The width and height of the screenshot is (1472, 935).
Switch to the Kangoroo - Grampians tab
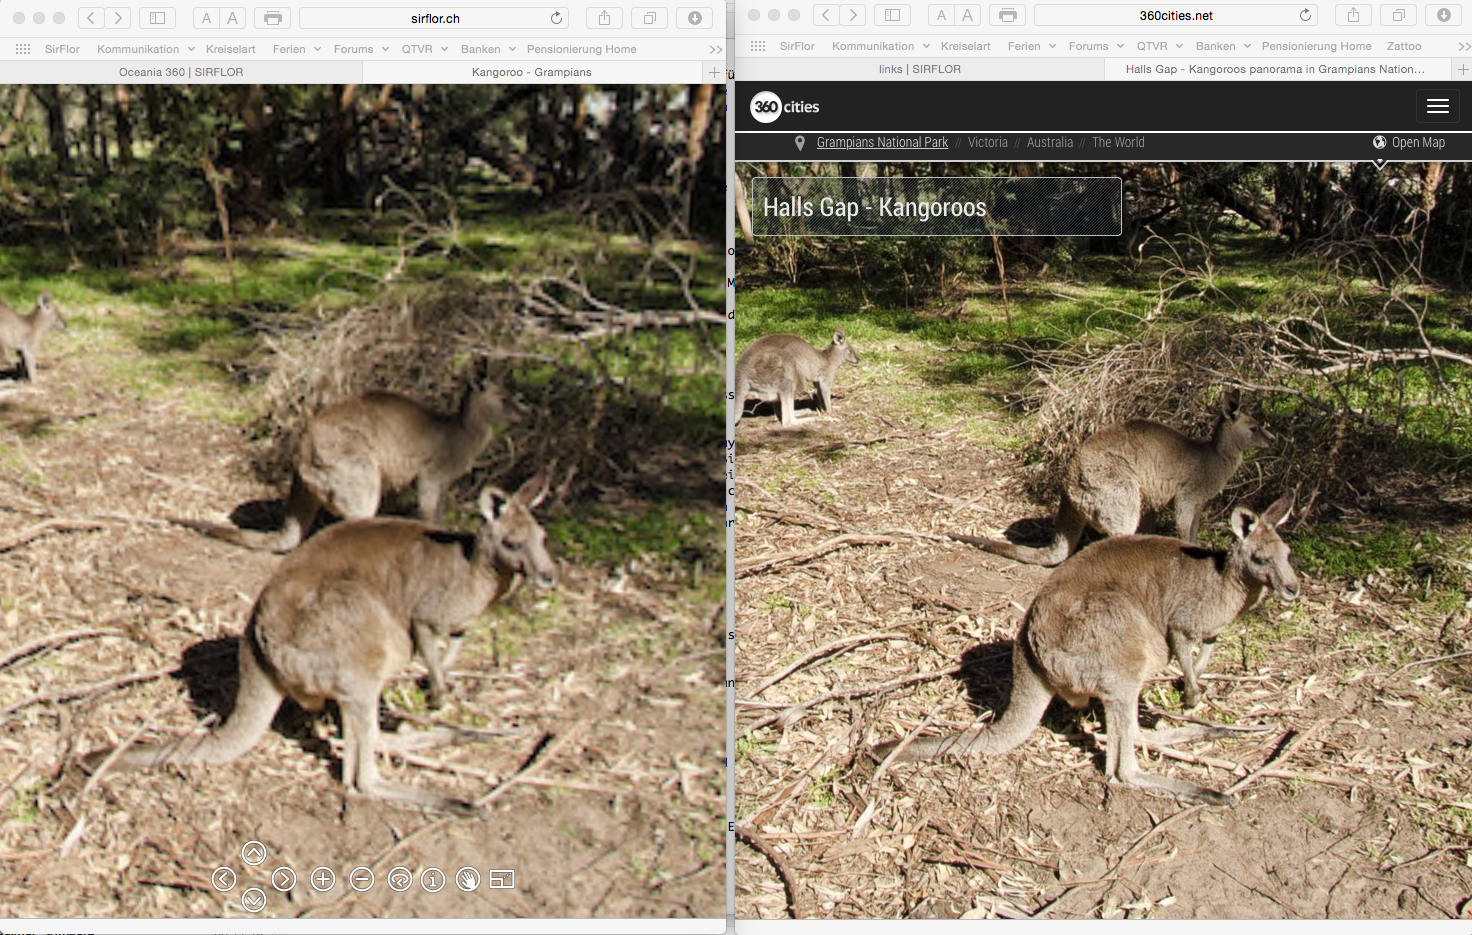pos(531,72)
